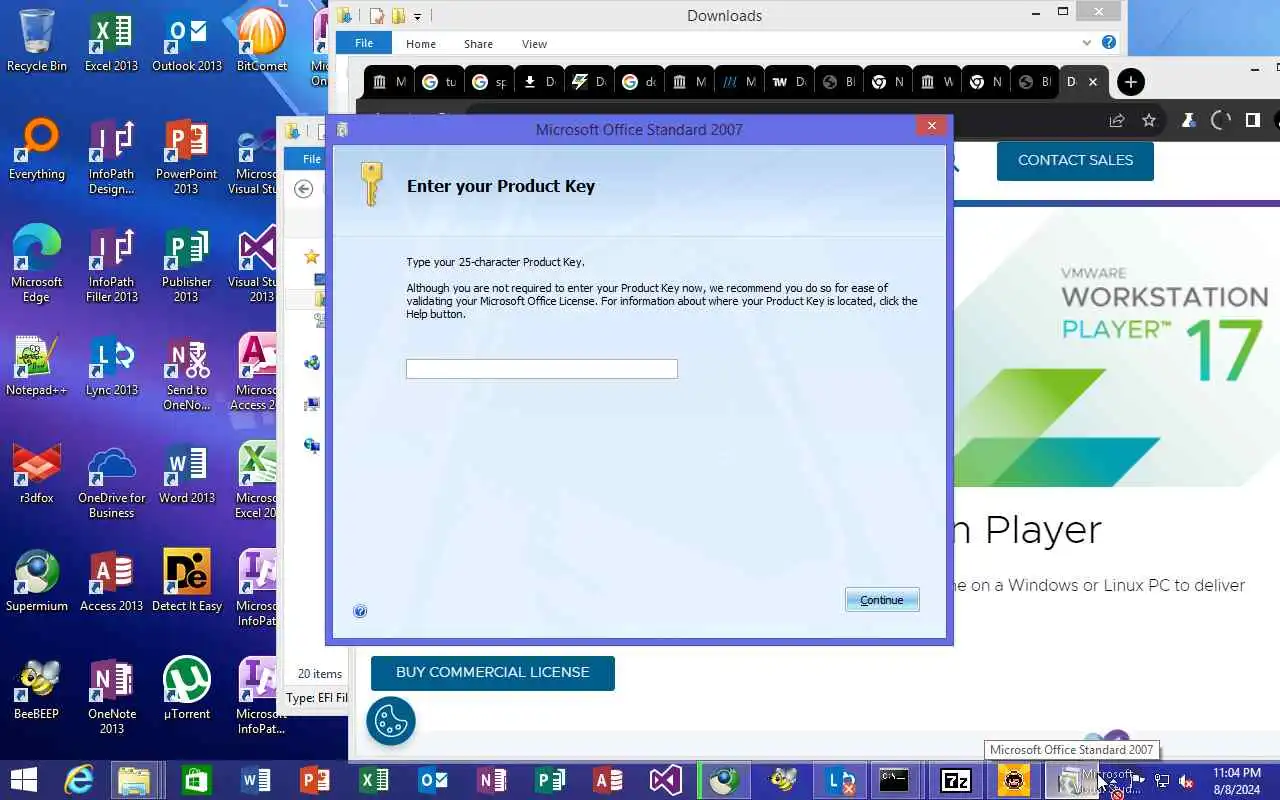The image size is (1280, 800).
Task: Open Internet Explorer from the taskbar
Action: (79, 779)
